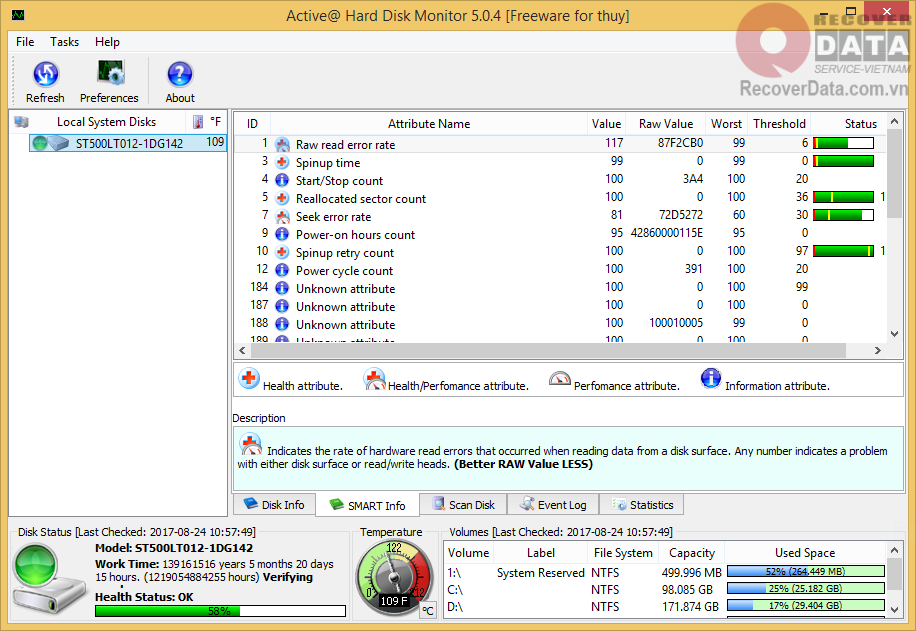The height and width of the screenshot is (631, 916).
Task: Click SMART table scroll-down arrow
Action: point(894,334)
